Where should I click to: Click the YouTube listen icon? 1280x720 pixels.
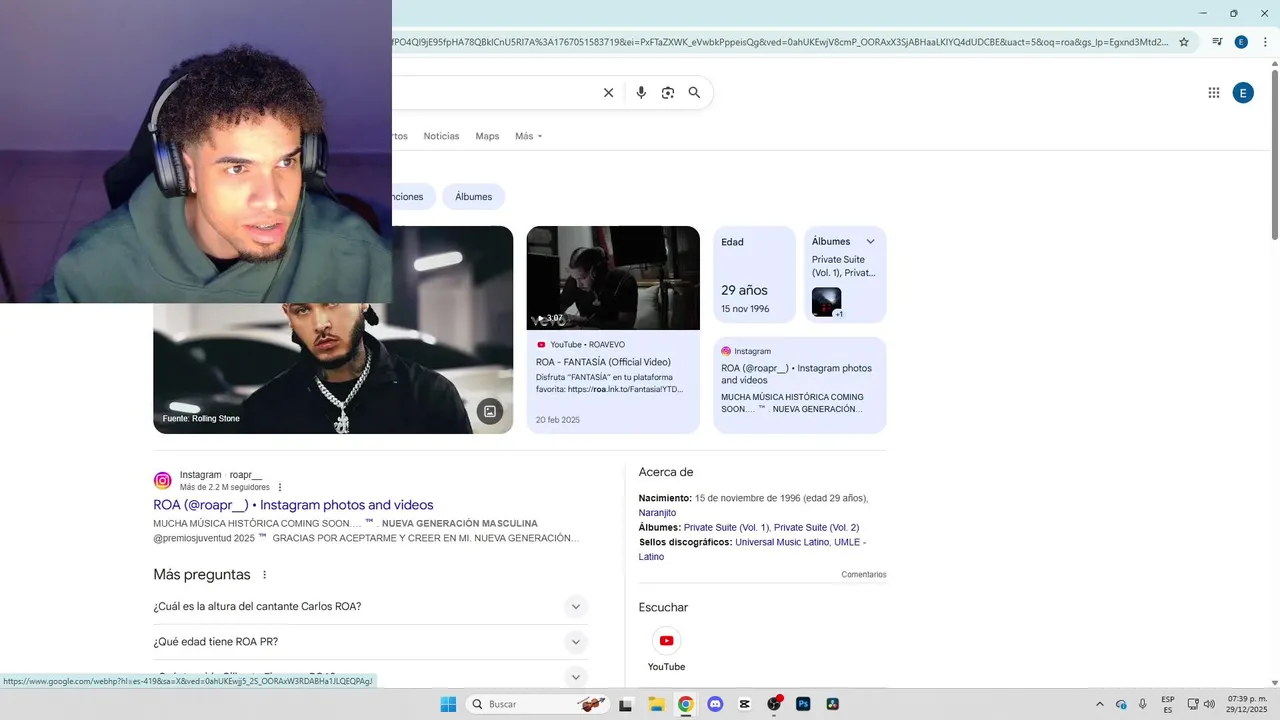[666, 641]
